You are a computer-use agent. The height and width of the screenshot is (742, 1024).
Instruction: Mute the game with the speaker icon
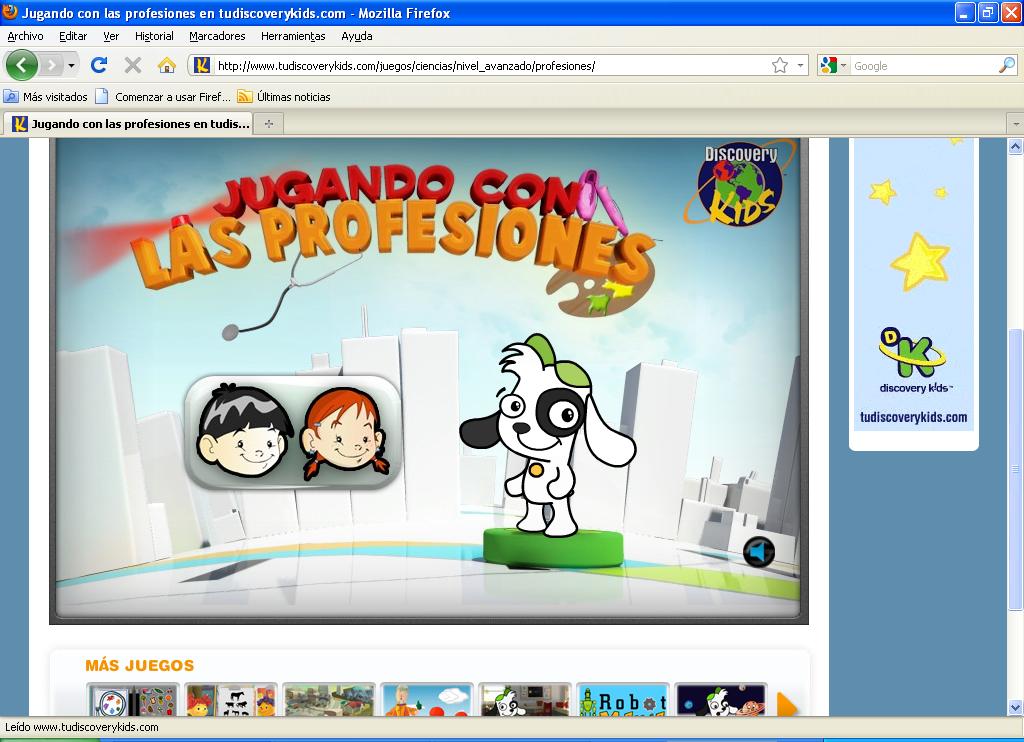click(x=759, y=553)
